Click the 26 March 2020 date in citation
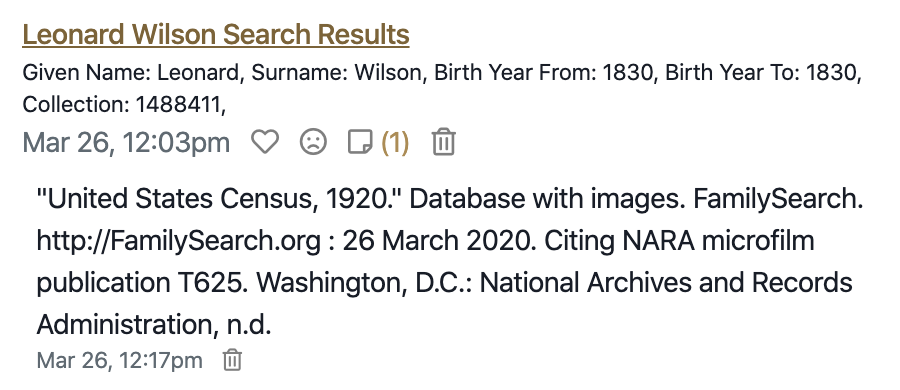The width and height of the screenshot is (900, 390). point(436,241)
